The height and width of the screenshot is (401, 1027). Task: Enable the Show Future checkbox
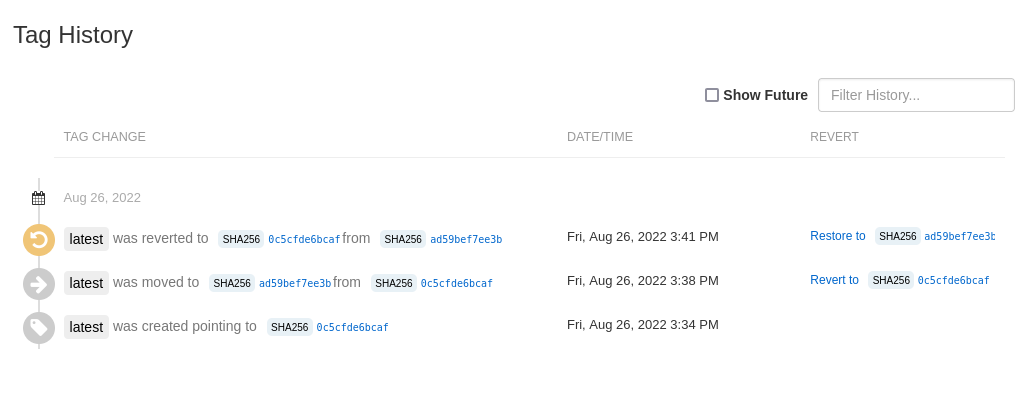click(x=712, y=95)
